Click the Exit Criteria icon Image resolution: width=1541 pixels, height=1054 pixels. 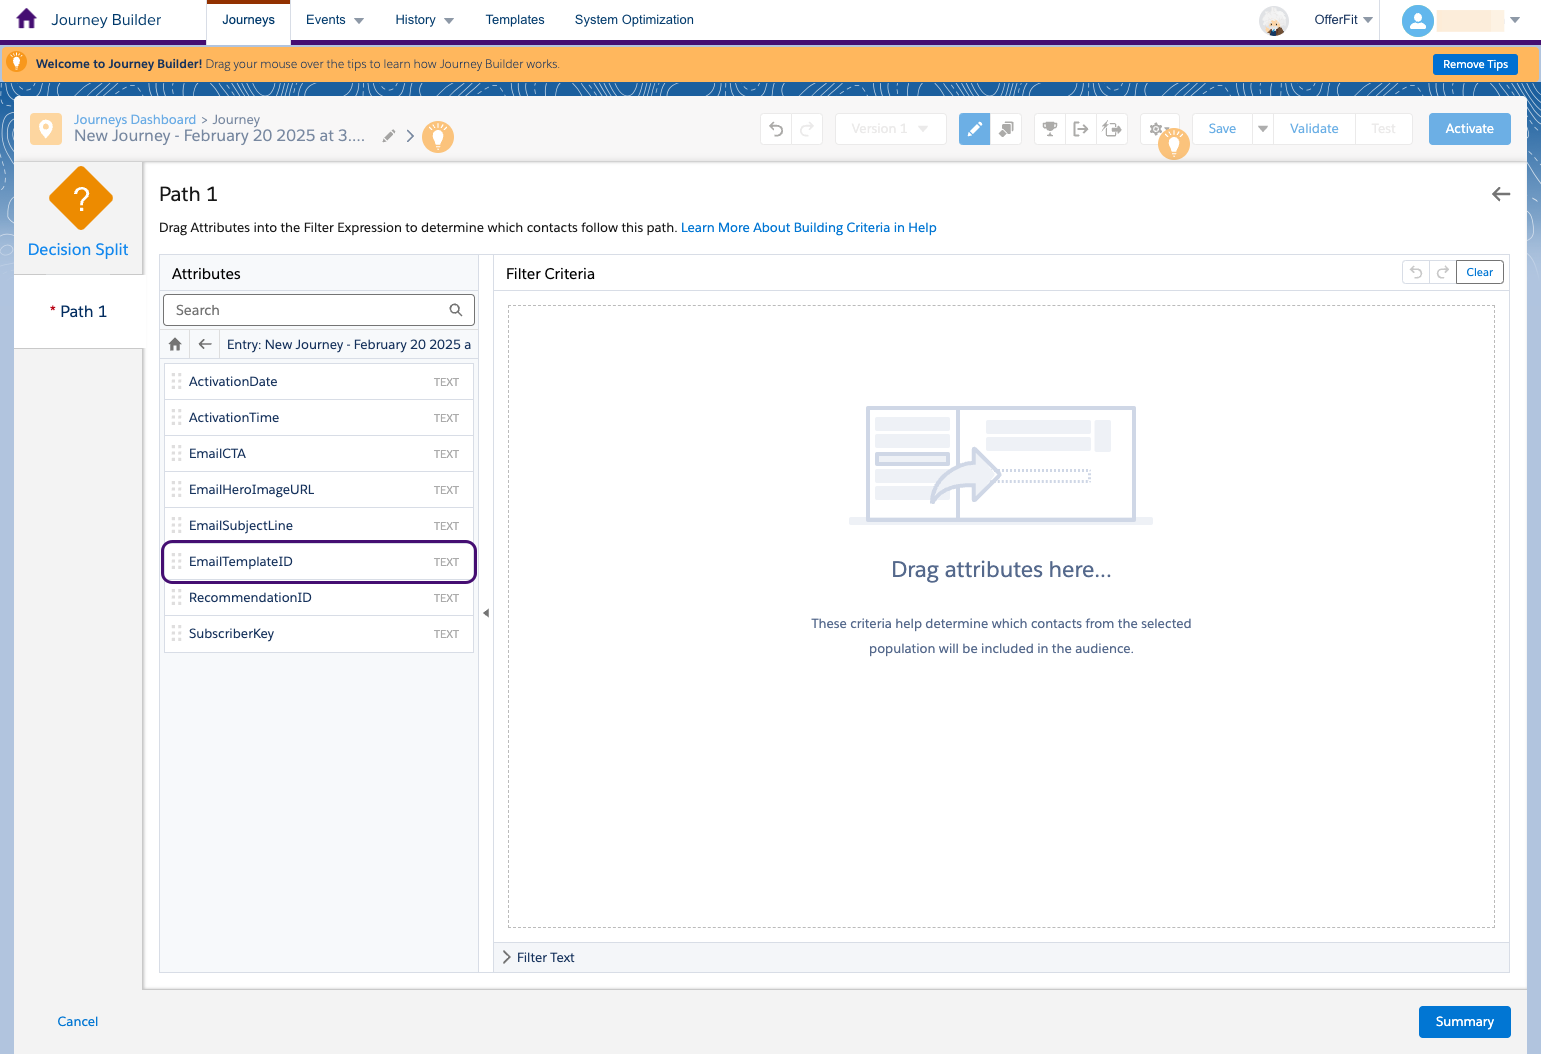tap(1081, 128)
